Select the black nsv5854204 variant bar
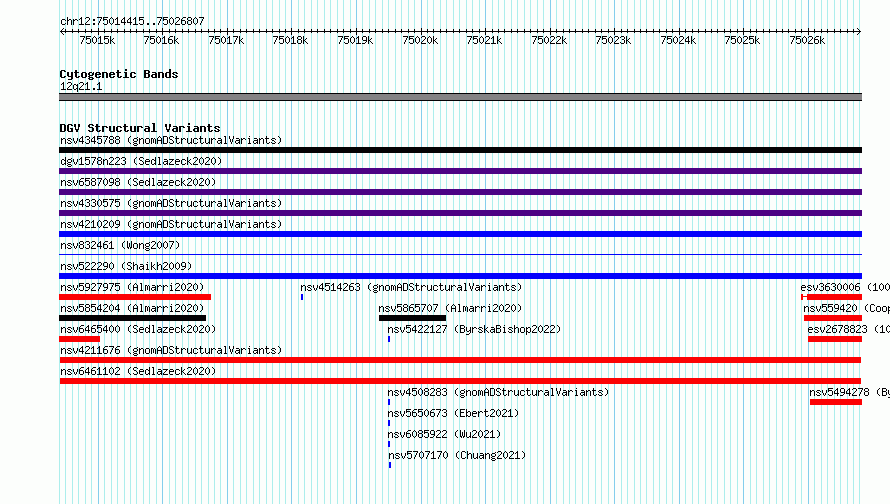The image size is (890, 504). (x=132, y=318)
